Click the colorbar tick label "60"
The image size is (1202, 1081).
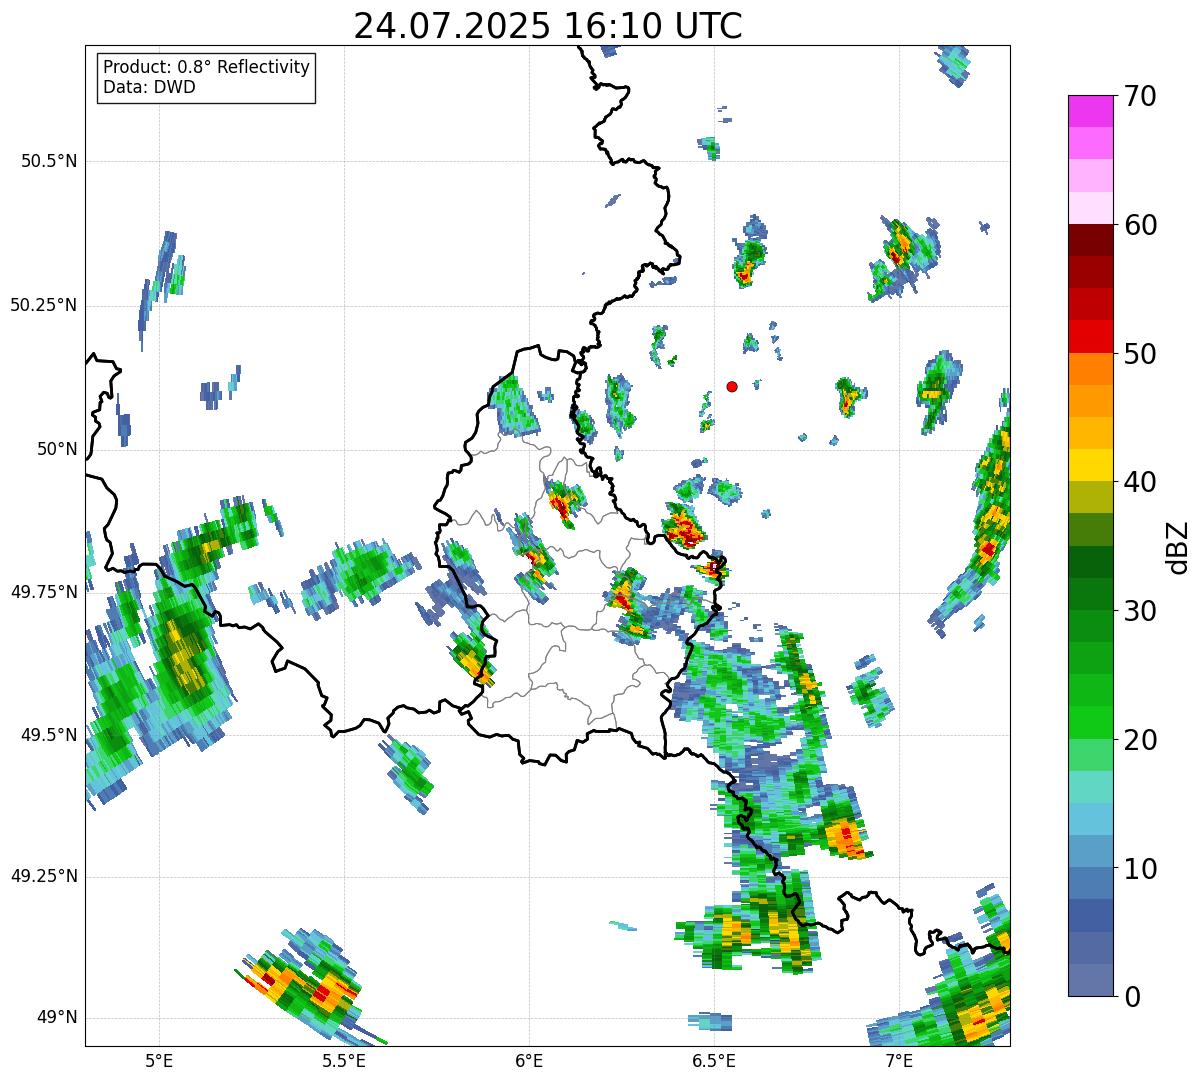(1140, 225)
